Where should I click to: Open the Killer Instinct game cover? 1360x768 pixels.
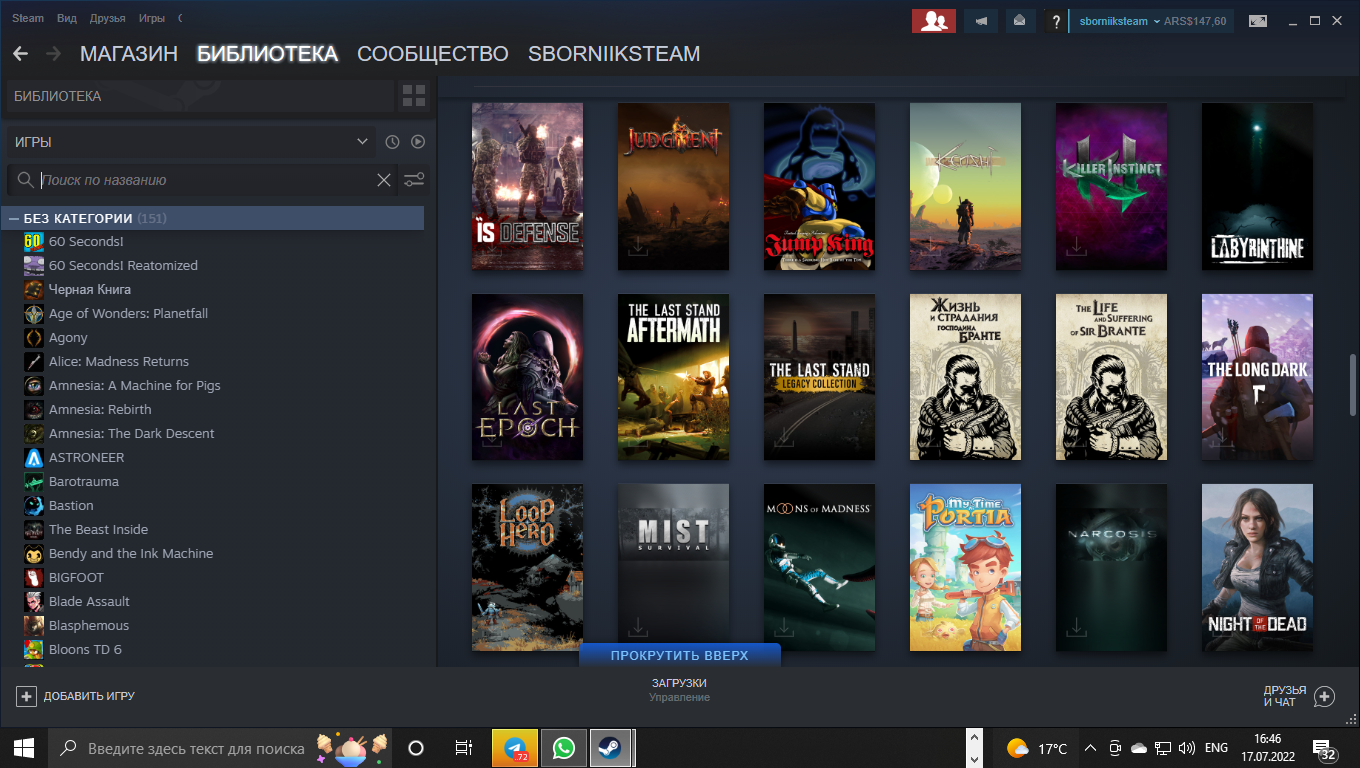coord(1111,186)
